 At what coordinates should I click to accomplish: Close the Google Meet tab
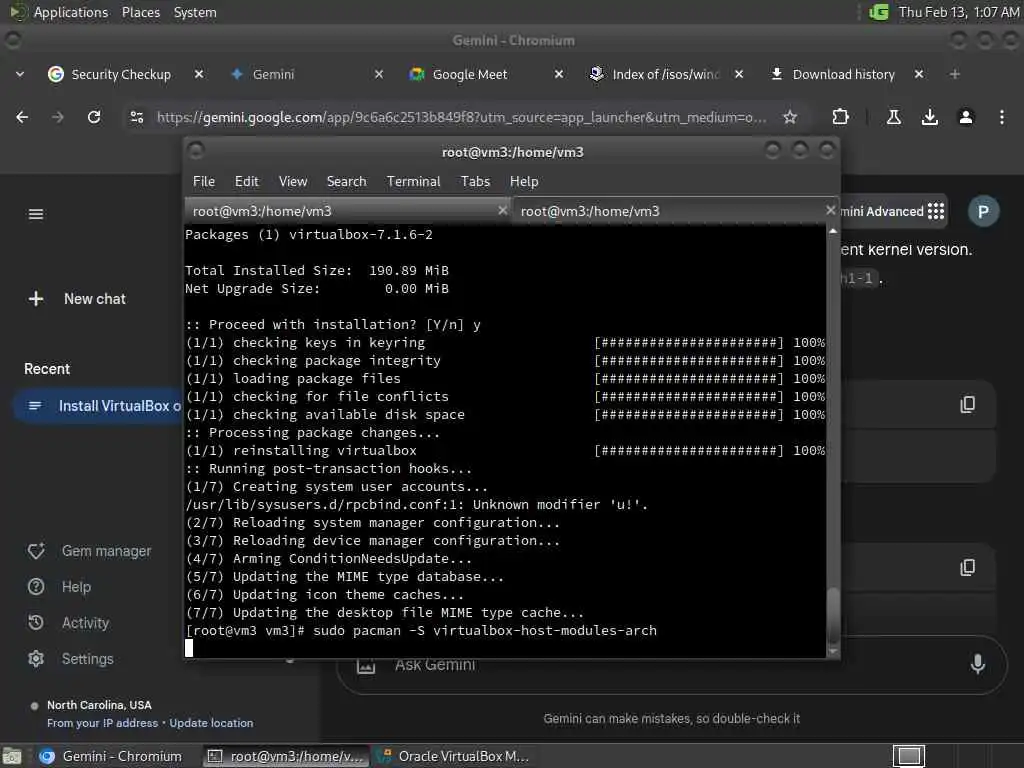(559, 74)
